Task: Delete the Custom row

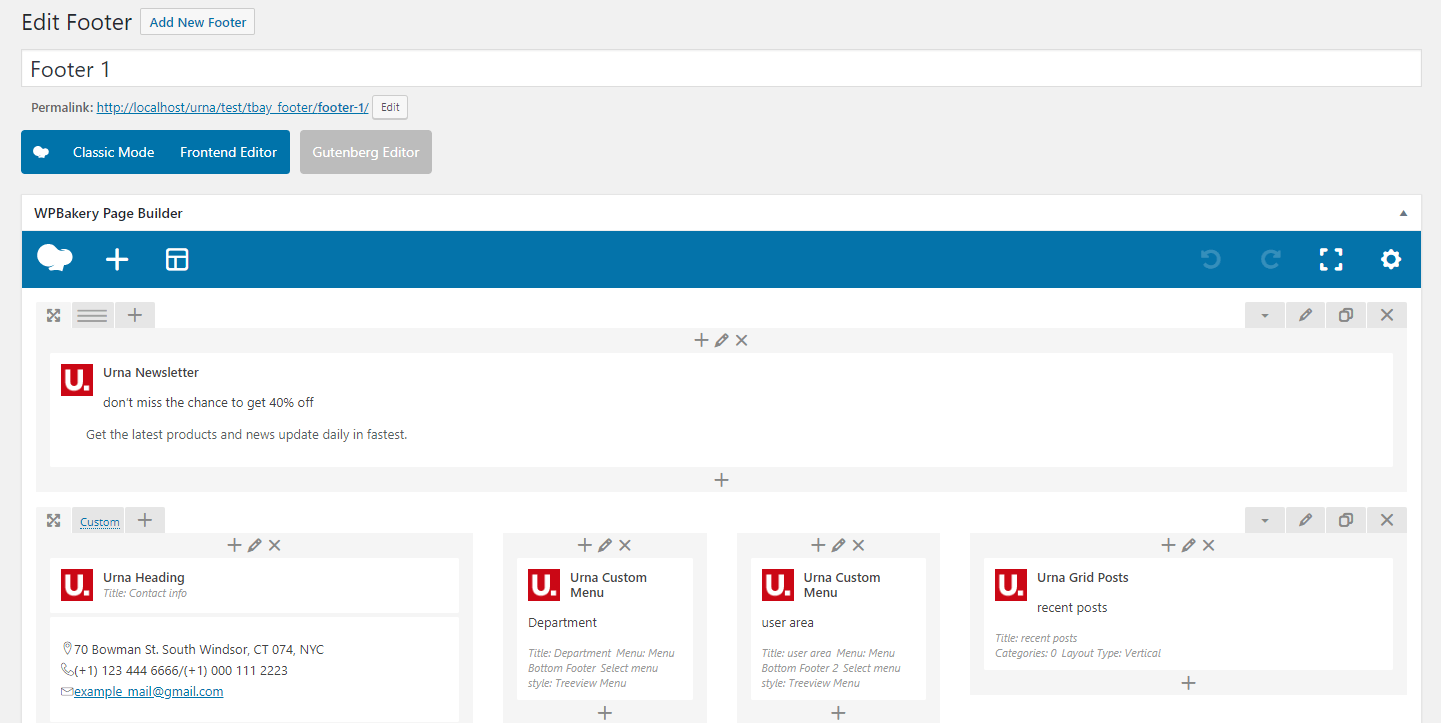Action: [x=1387, y=520]
